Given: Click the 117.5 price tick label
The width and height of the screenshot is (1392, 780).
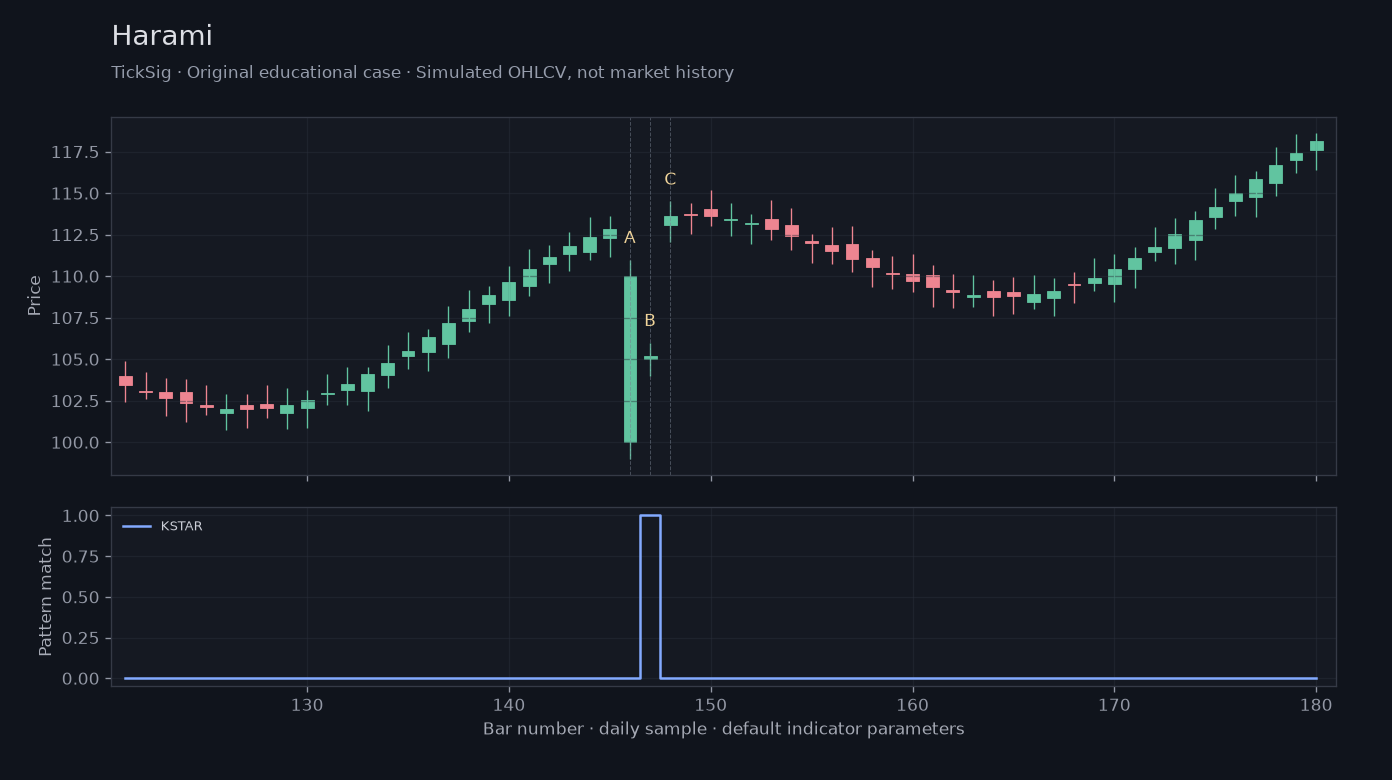Looking at the screenshot, I should [77, 152].
